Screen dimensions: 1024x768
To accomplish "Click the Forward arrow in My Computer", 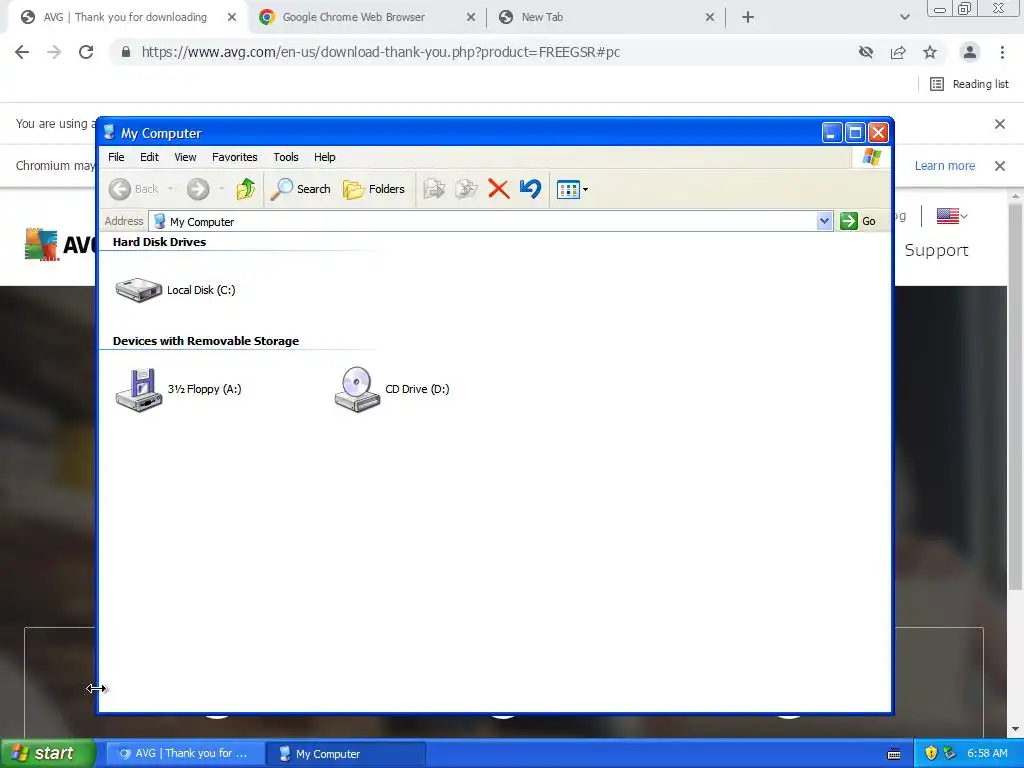I will [198, 189].
